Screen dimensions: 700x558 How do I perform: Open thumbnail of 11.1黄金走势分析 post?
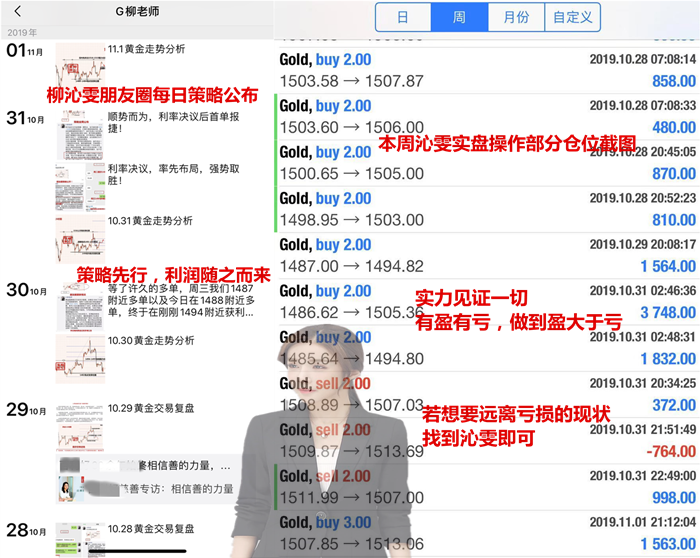(80, 64)
